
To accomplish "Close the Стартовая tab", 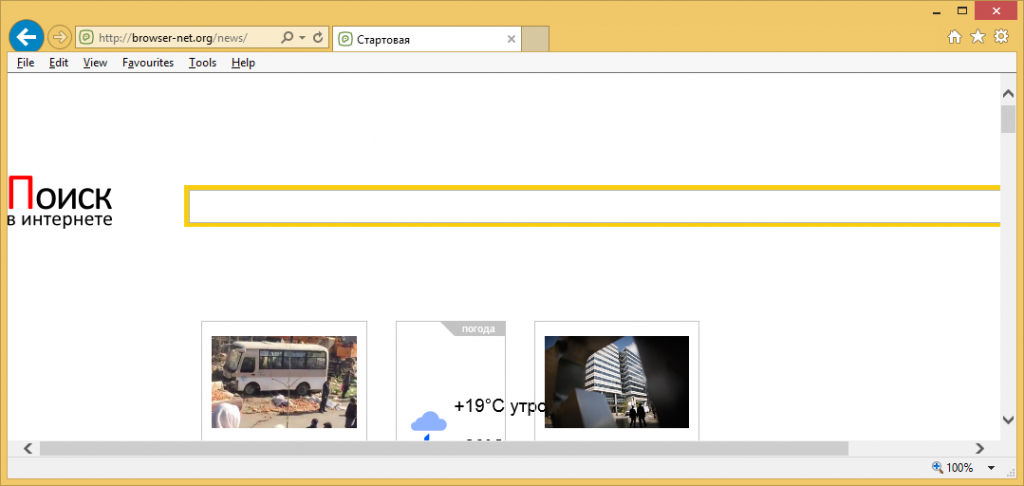I will [512, 39].
